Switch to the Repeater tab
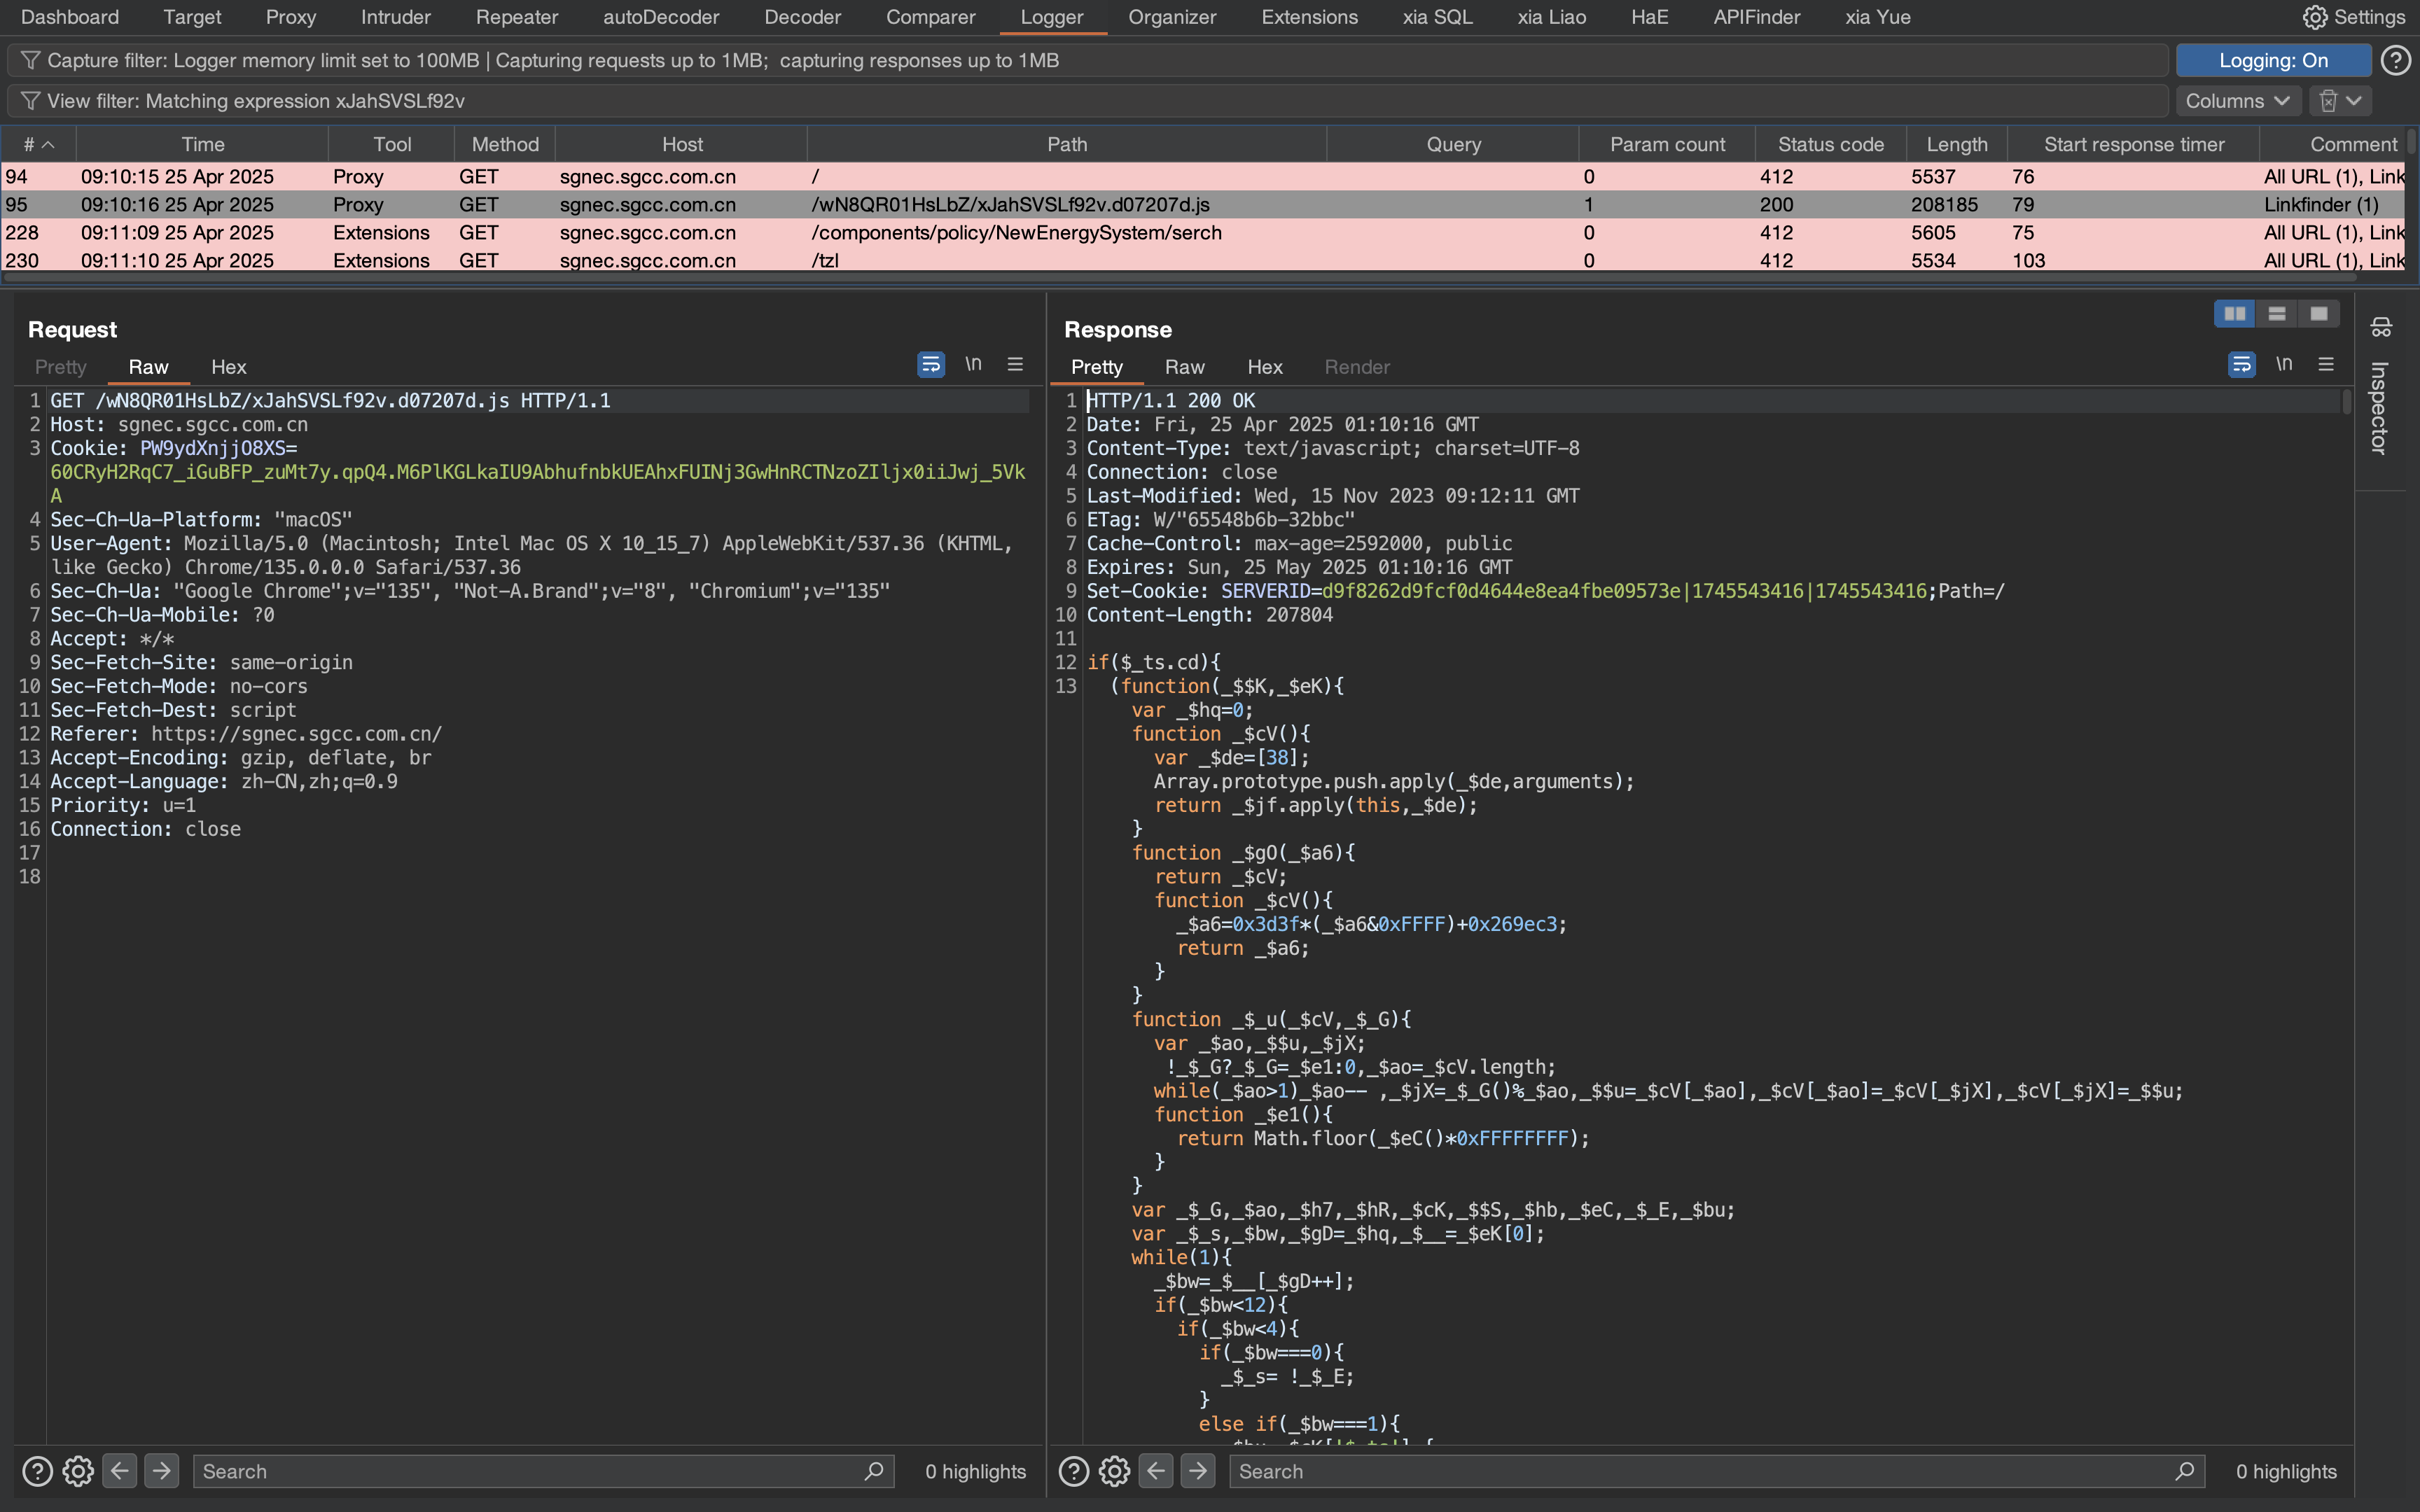The image size is (2420, 1512). pos(516,17)
